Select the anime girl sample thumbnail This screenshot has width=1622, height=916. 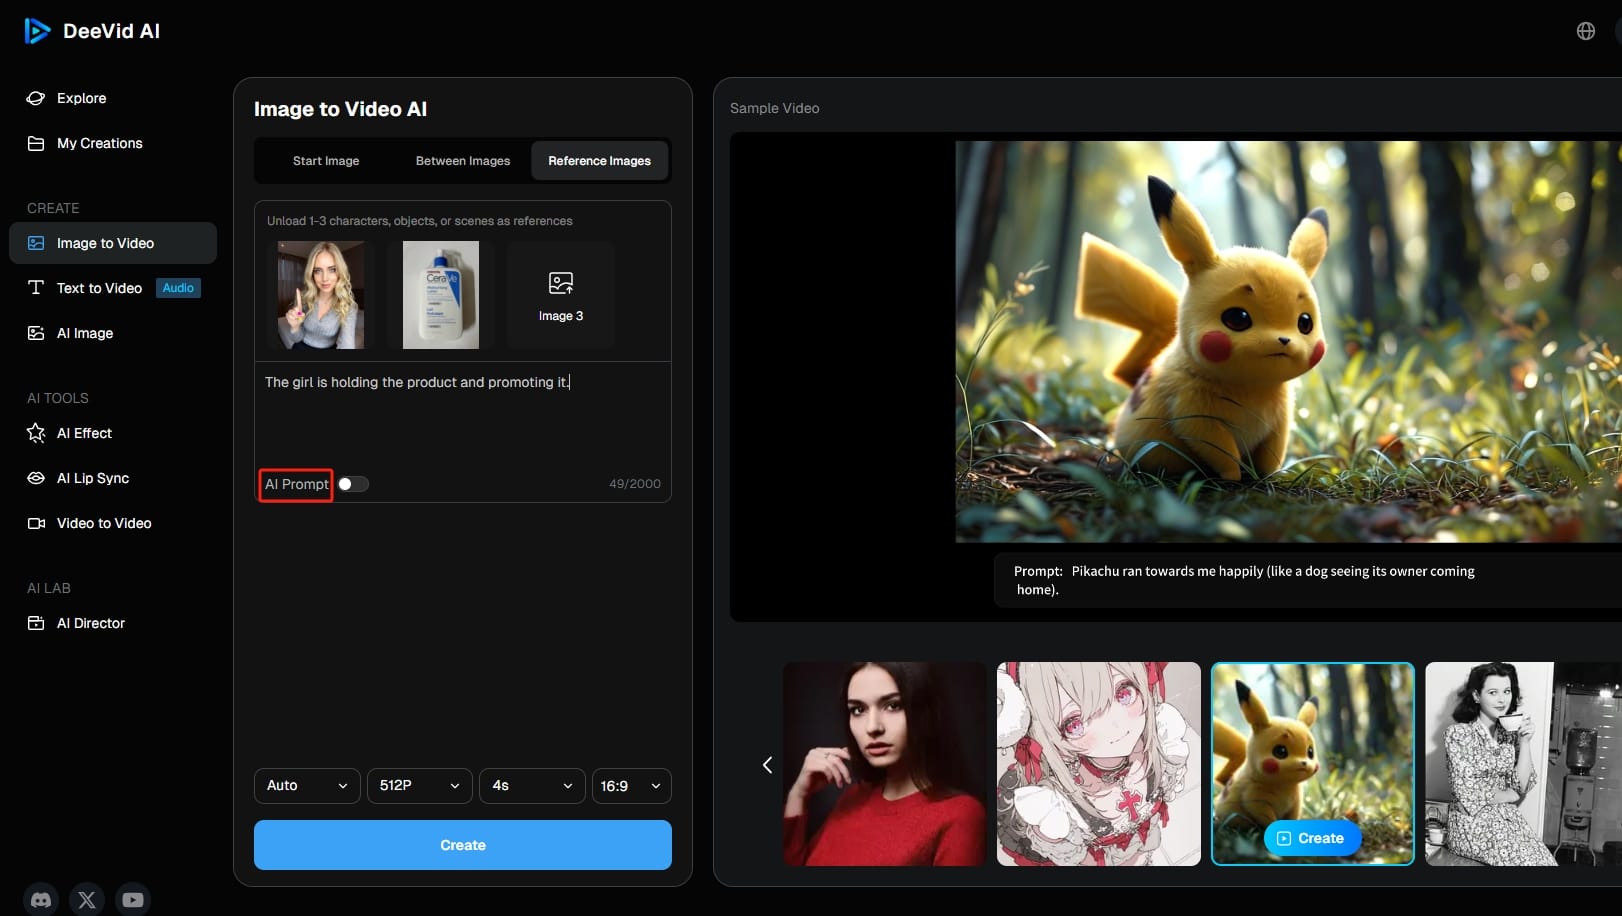[1099, 764]
